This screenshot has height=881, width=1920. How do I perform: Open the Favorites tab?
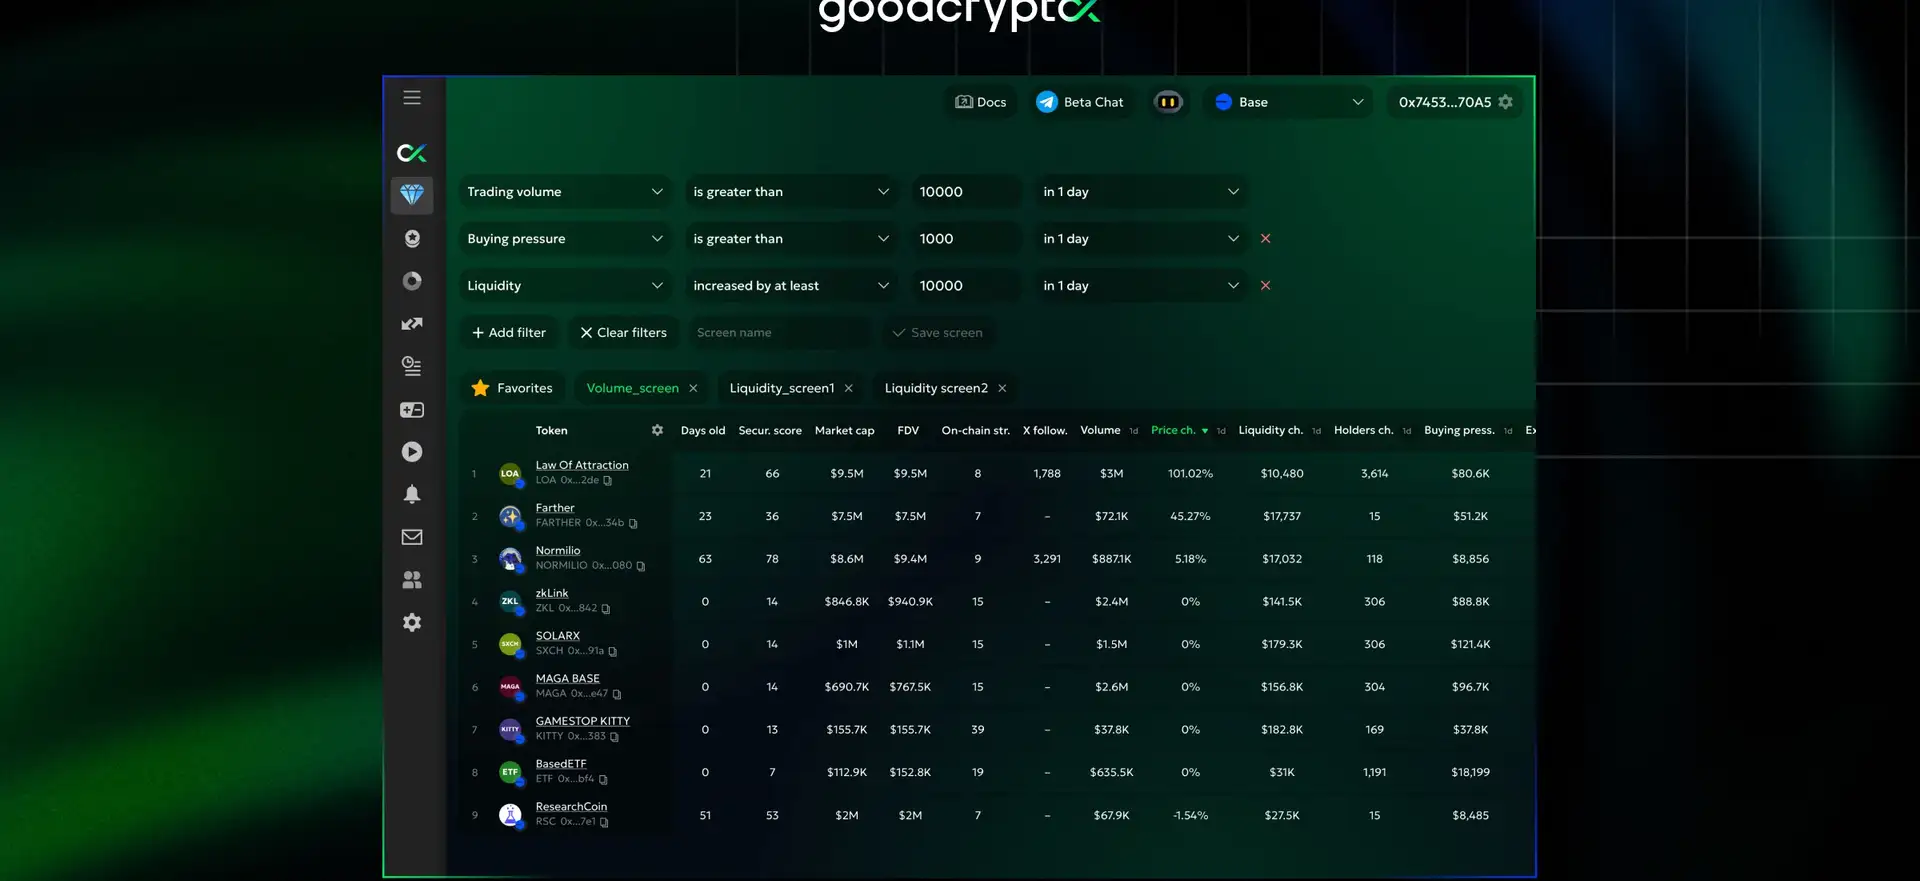coord(512,388)
